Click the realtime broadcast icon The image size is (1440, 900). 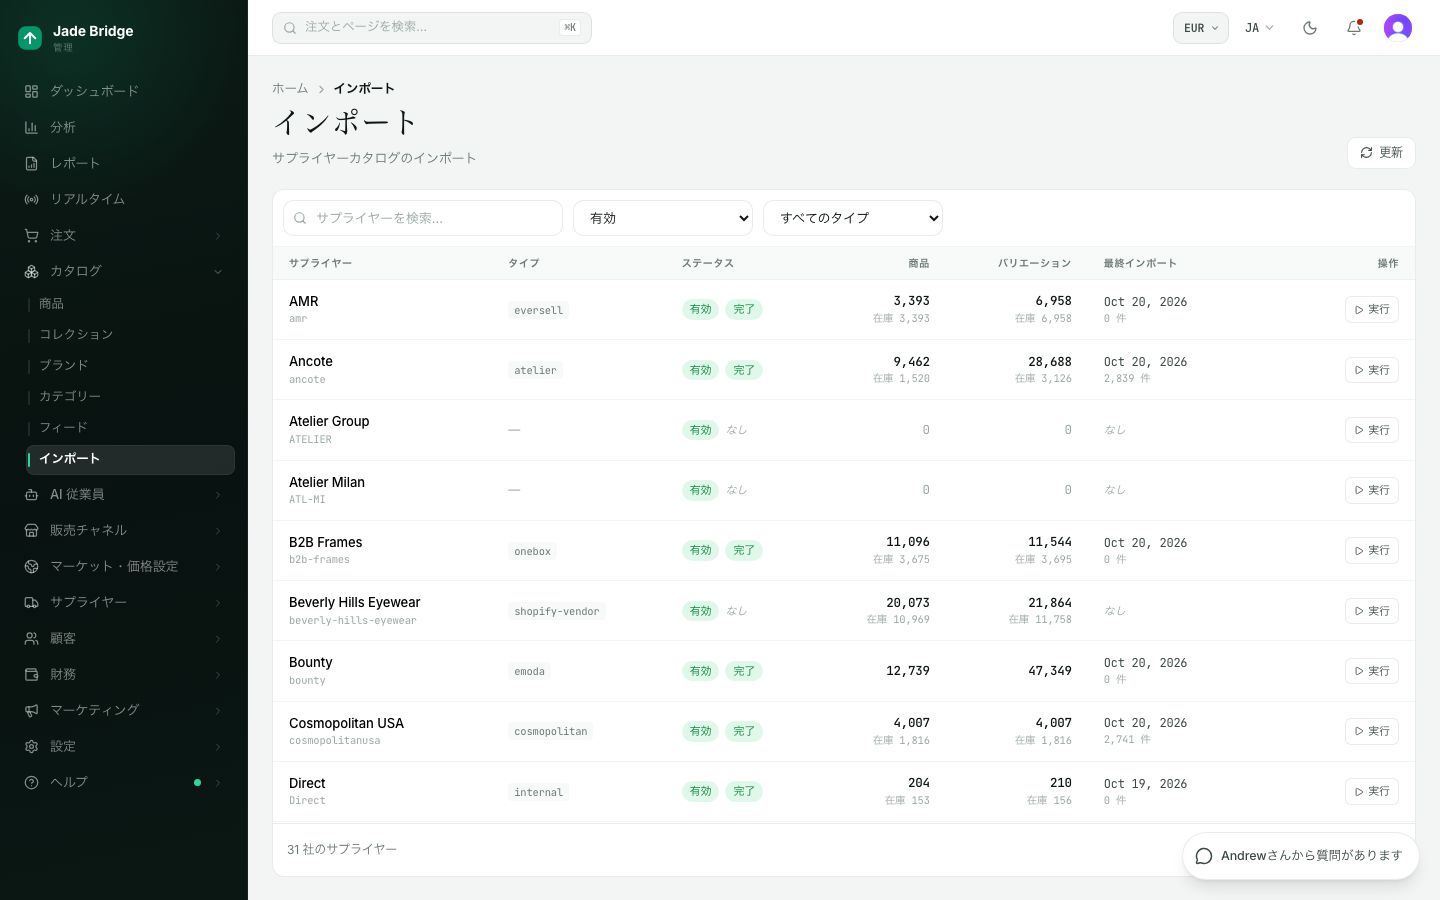click(x=32, y=199)
